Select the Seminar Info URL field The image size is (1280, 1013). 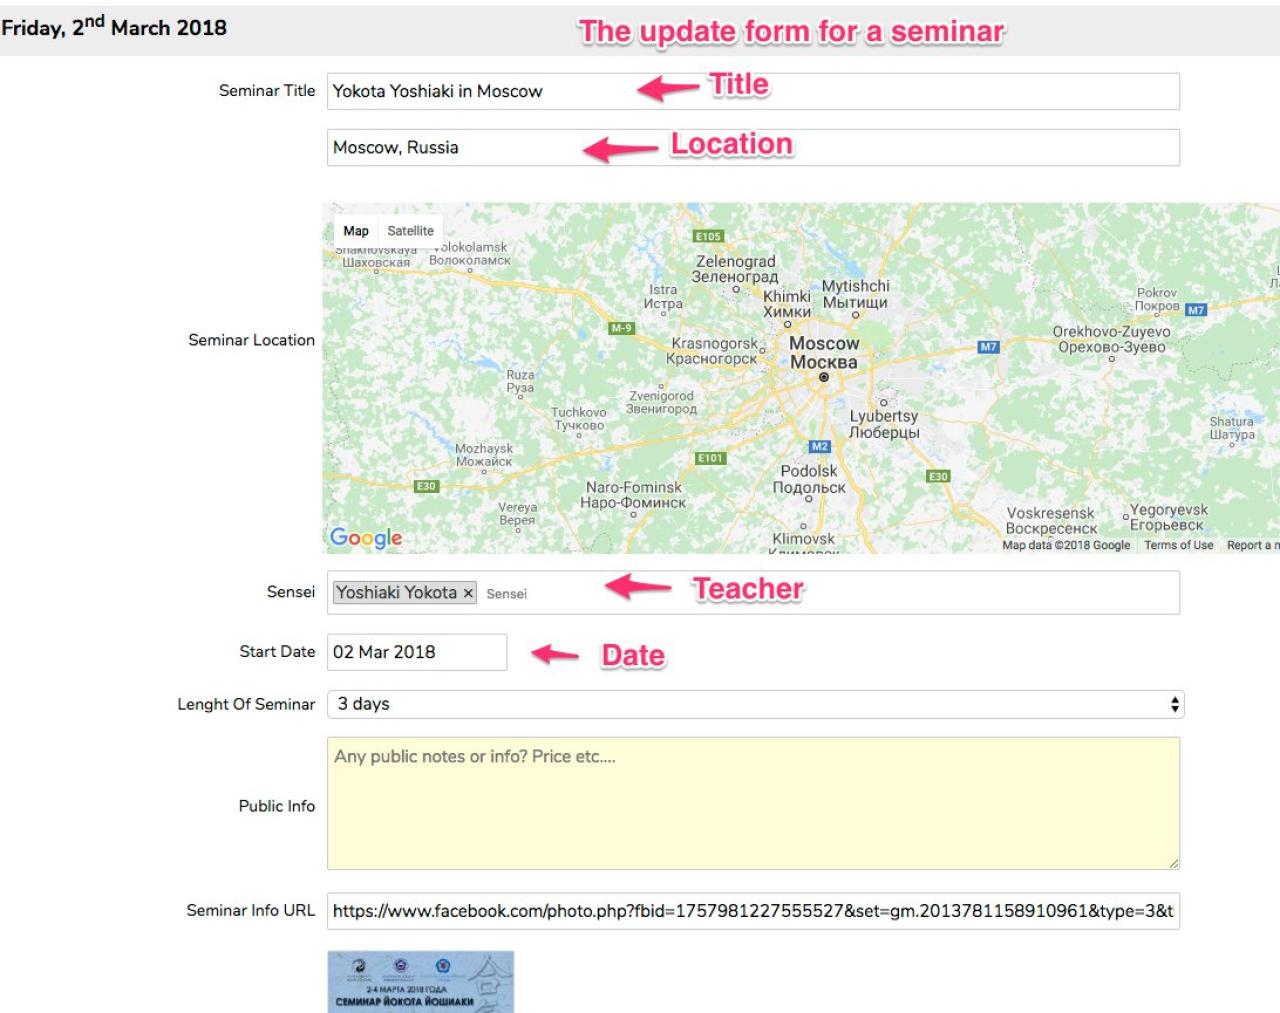pos(752,911)
